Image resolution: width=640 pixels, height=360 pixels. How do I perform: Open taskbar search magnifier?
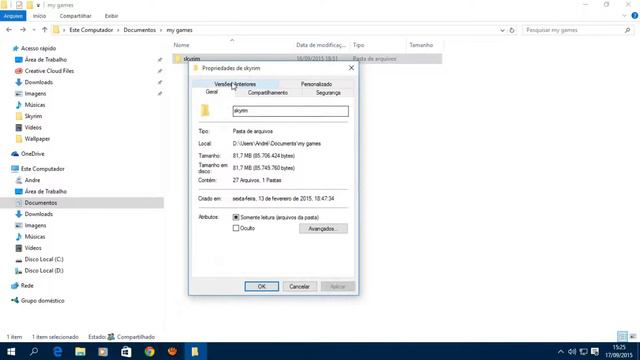click(34, 351)
